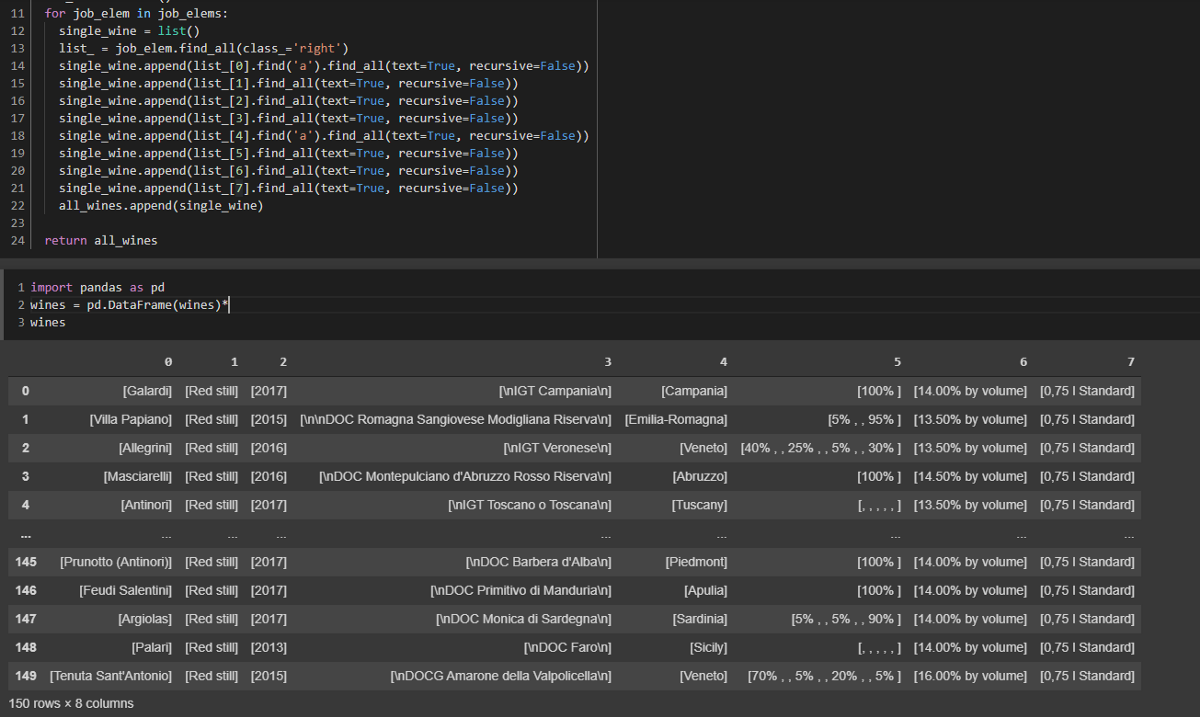Click the 'DOC Montepulciano d'Abruzzo Rosso Riserva' cell
This screenshot has height=717, width=1200.
pyautogui.click(x=465, y=476)
